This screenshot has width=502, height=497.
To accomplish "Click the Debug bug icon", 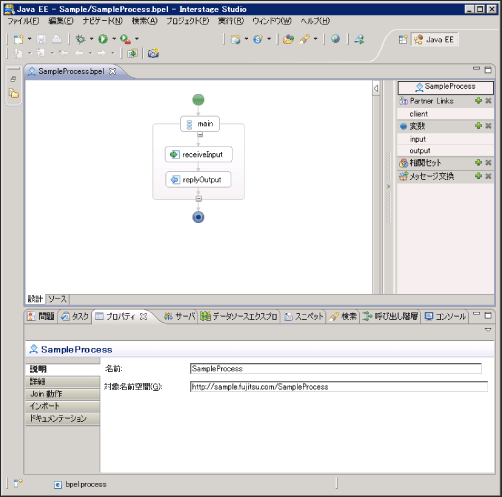I will [x=80, y=39].
